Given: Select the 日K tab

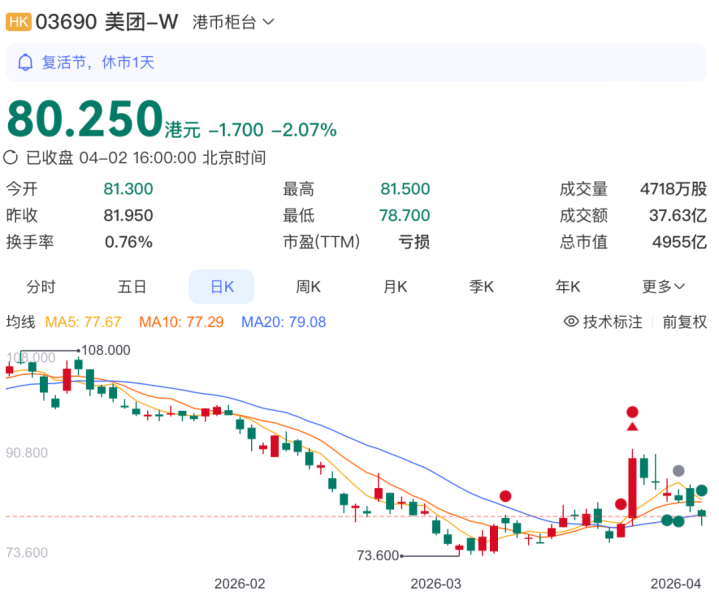Looking at the screenshot, I should [222, 287].
